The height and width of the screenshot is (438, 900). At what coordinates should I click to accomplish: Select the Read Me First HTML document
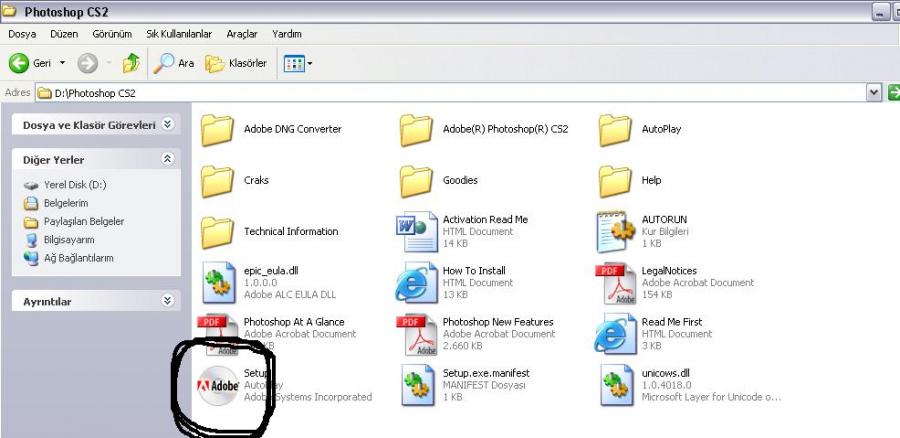point(616,334)
